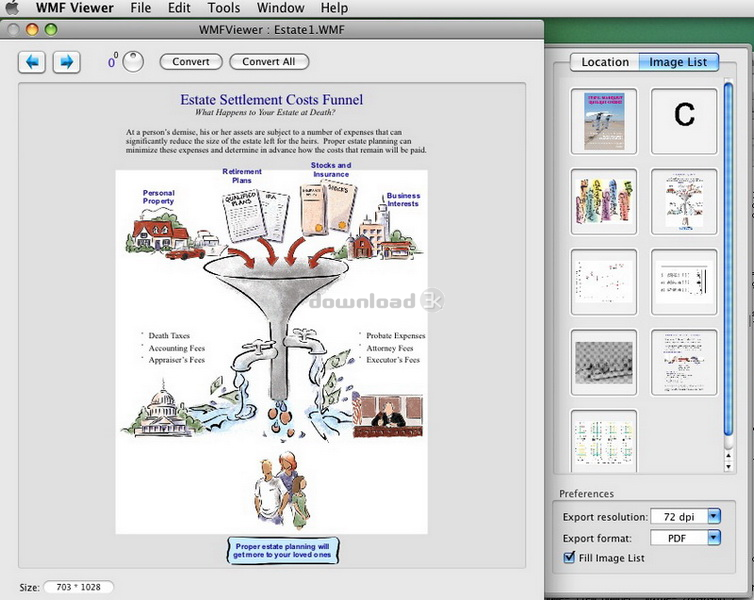
Task: Click the previous image left arrow button
Action: [x=31, y=62]
